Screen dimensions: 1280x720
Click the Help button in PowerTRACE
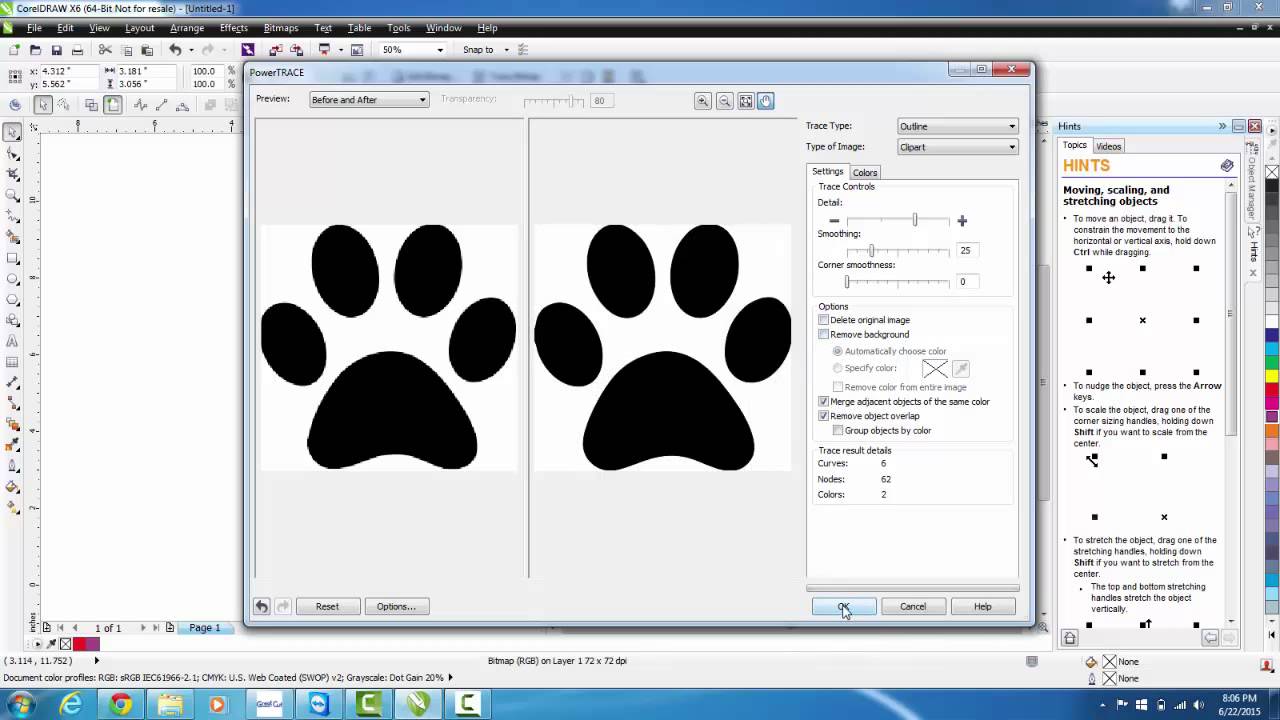983,606
